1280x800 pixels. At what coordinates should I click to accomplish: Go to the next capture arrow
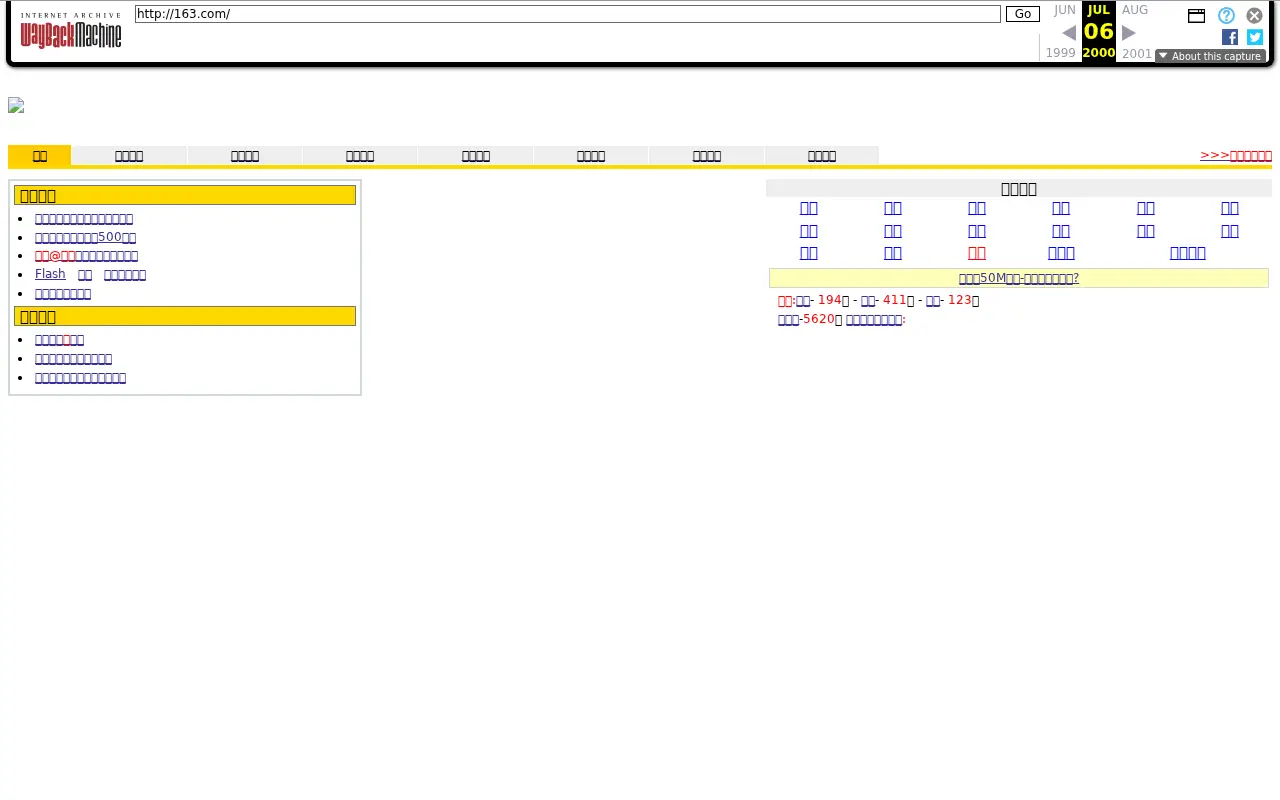coord(1129,33)
